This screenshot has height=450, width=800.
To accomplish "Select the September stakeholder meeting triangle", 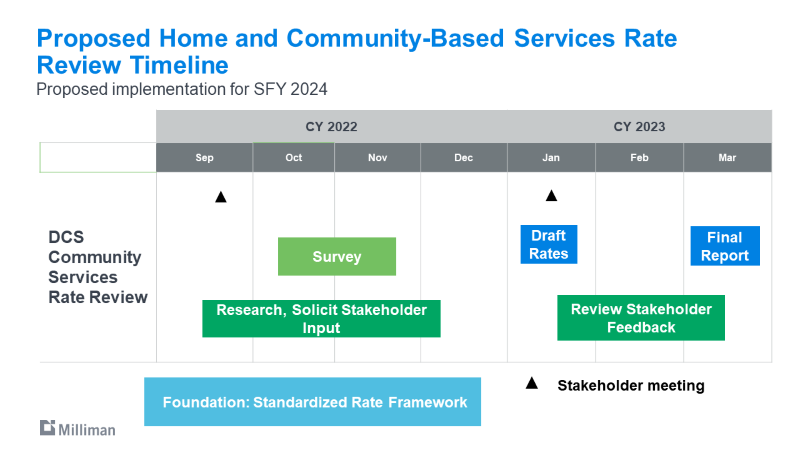I will click(221, 197).
